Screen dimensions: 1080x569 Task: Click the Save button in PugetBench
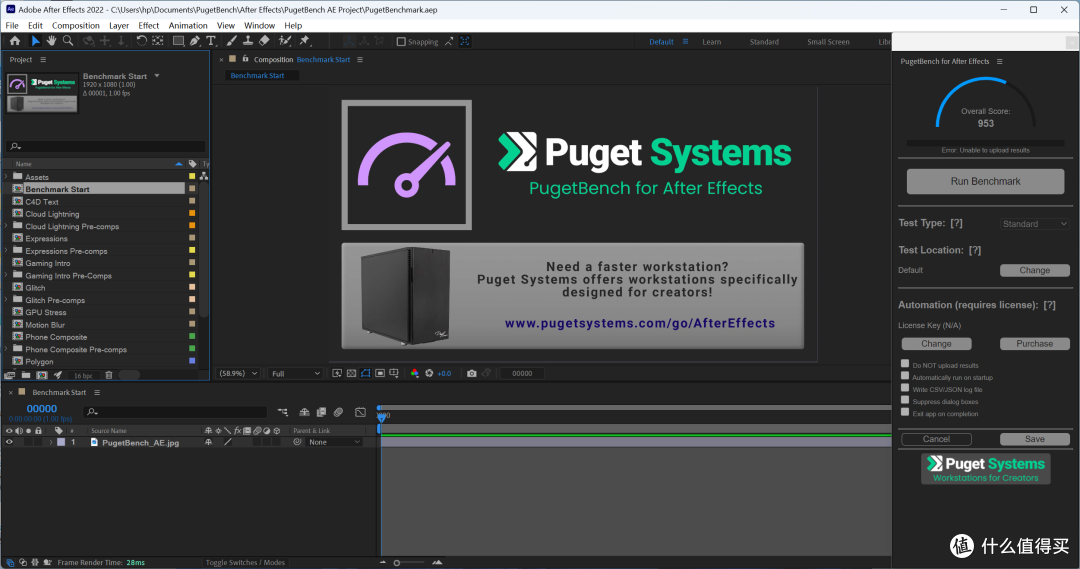pos(1035,439)
